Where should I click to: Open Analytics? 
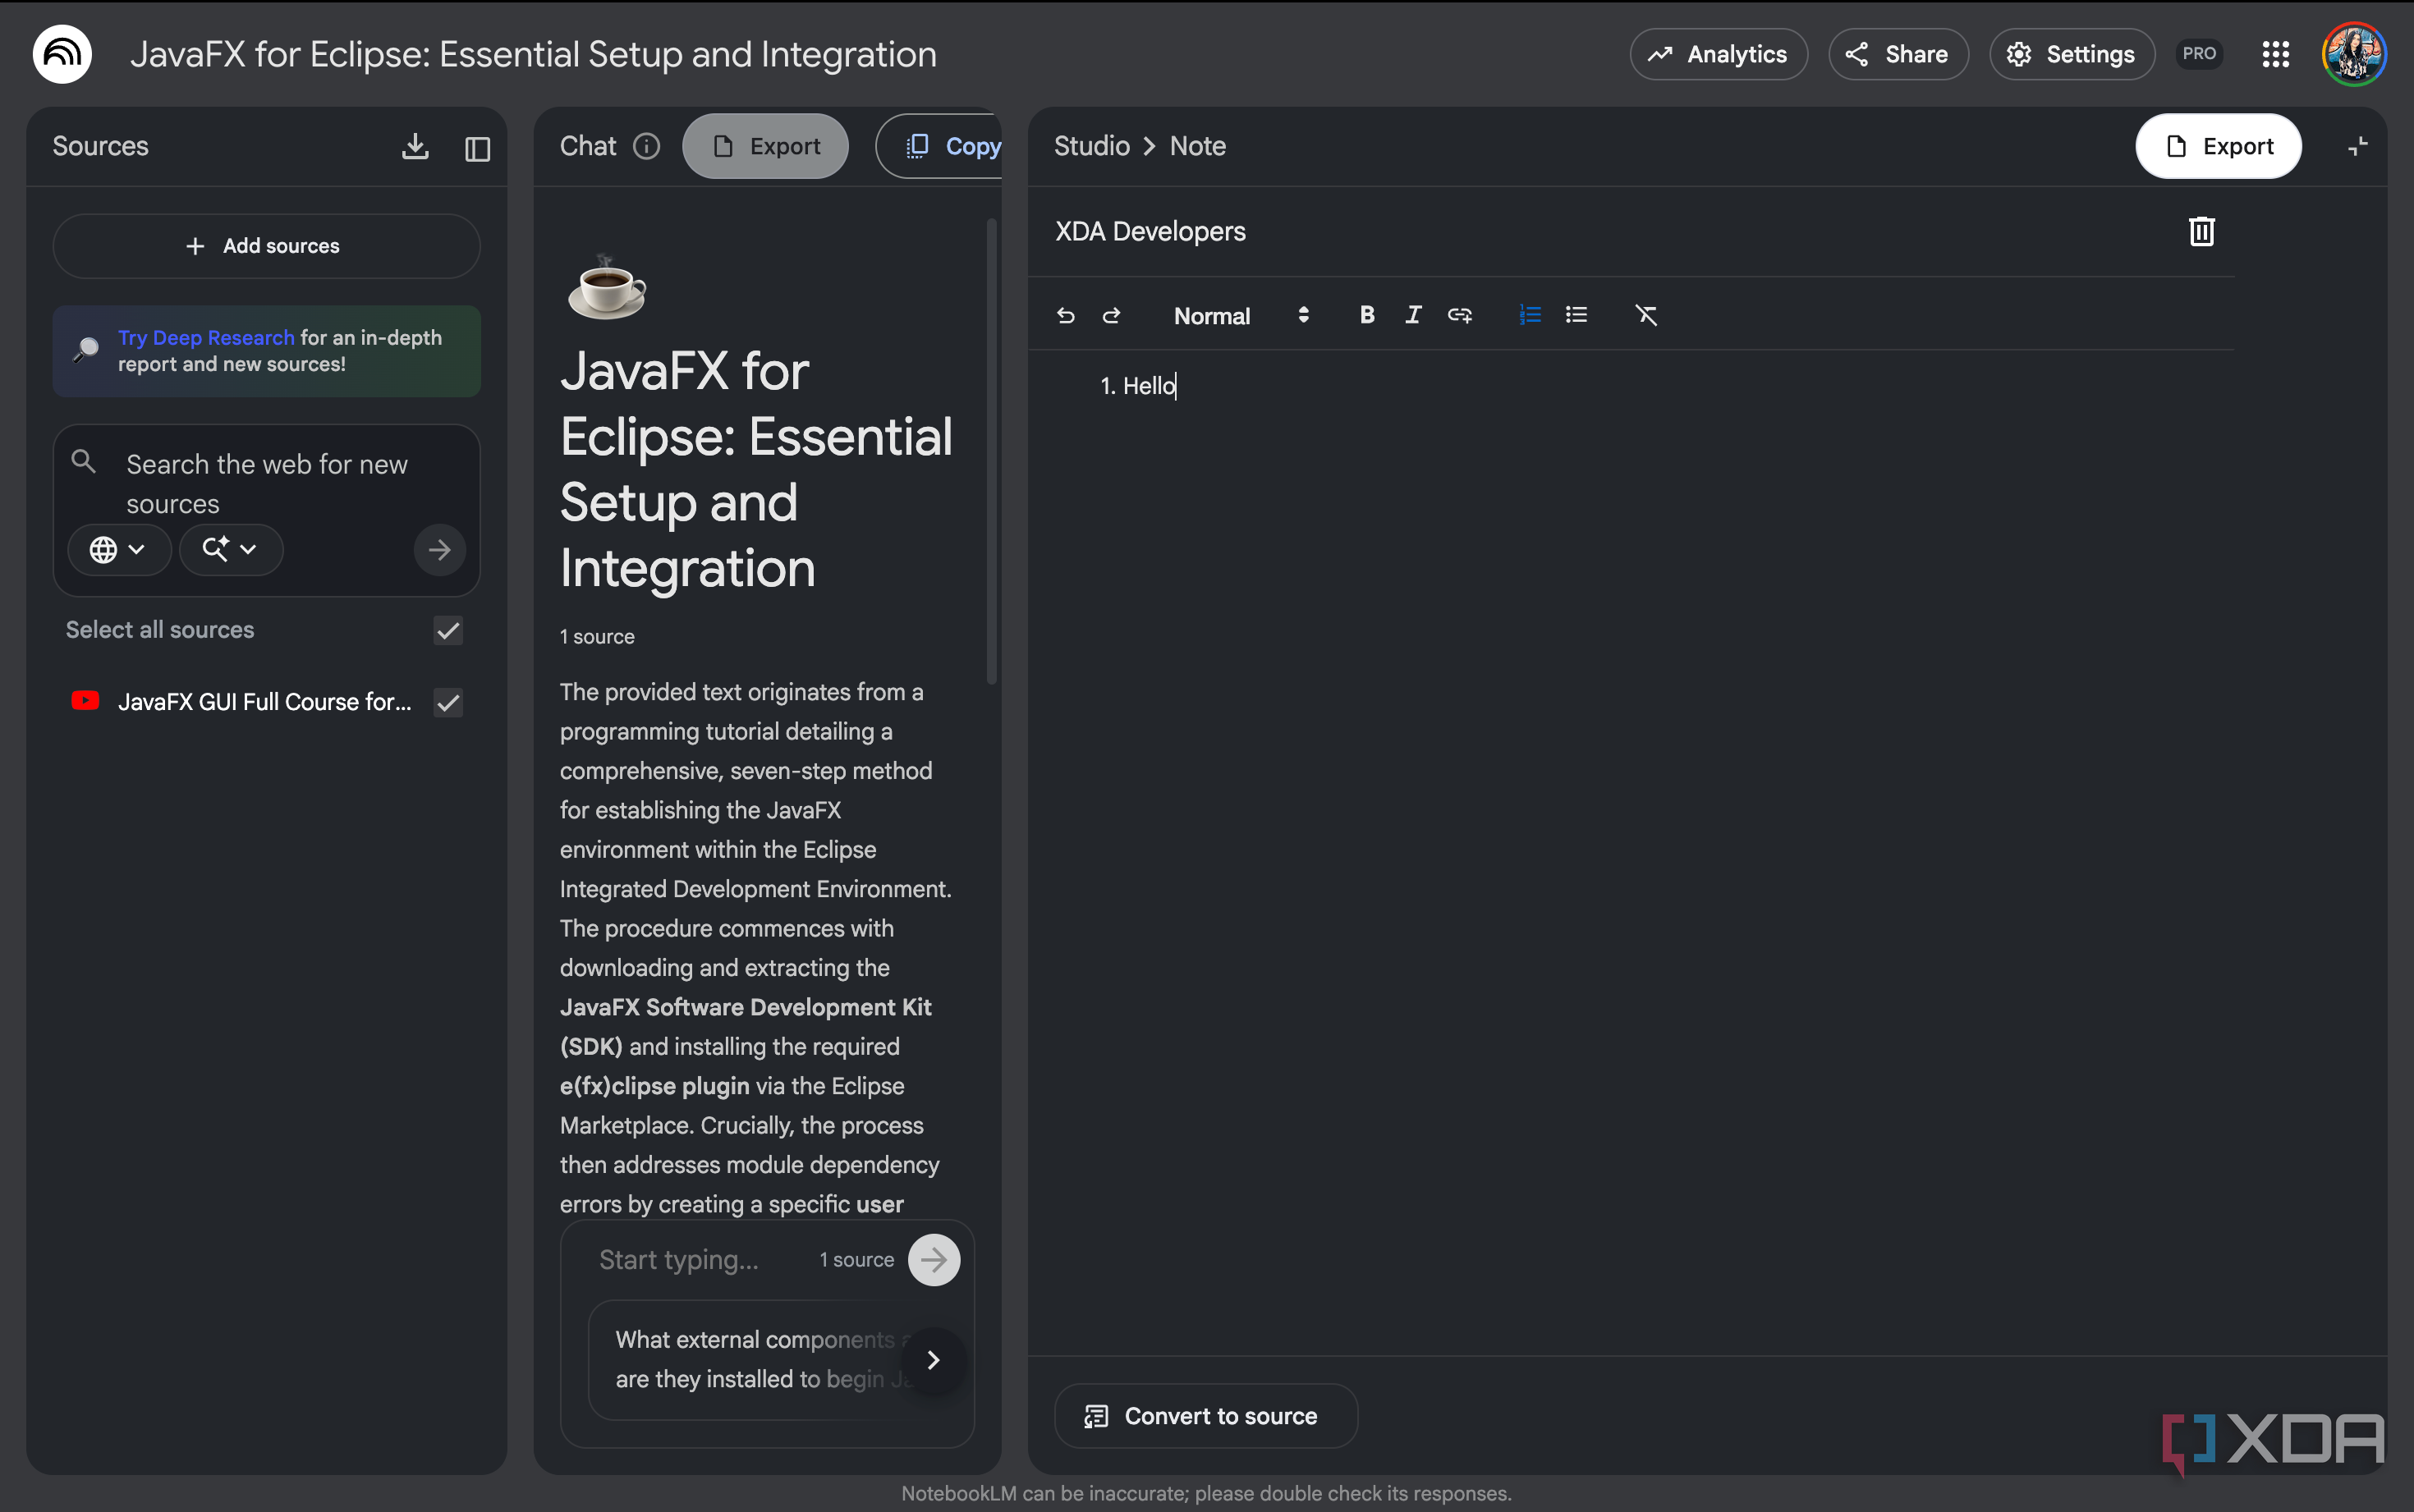pos(1718,54)
